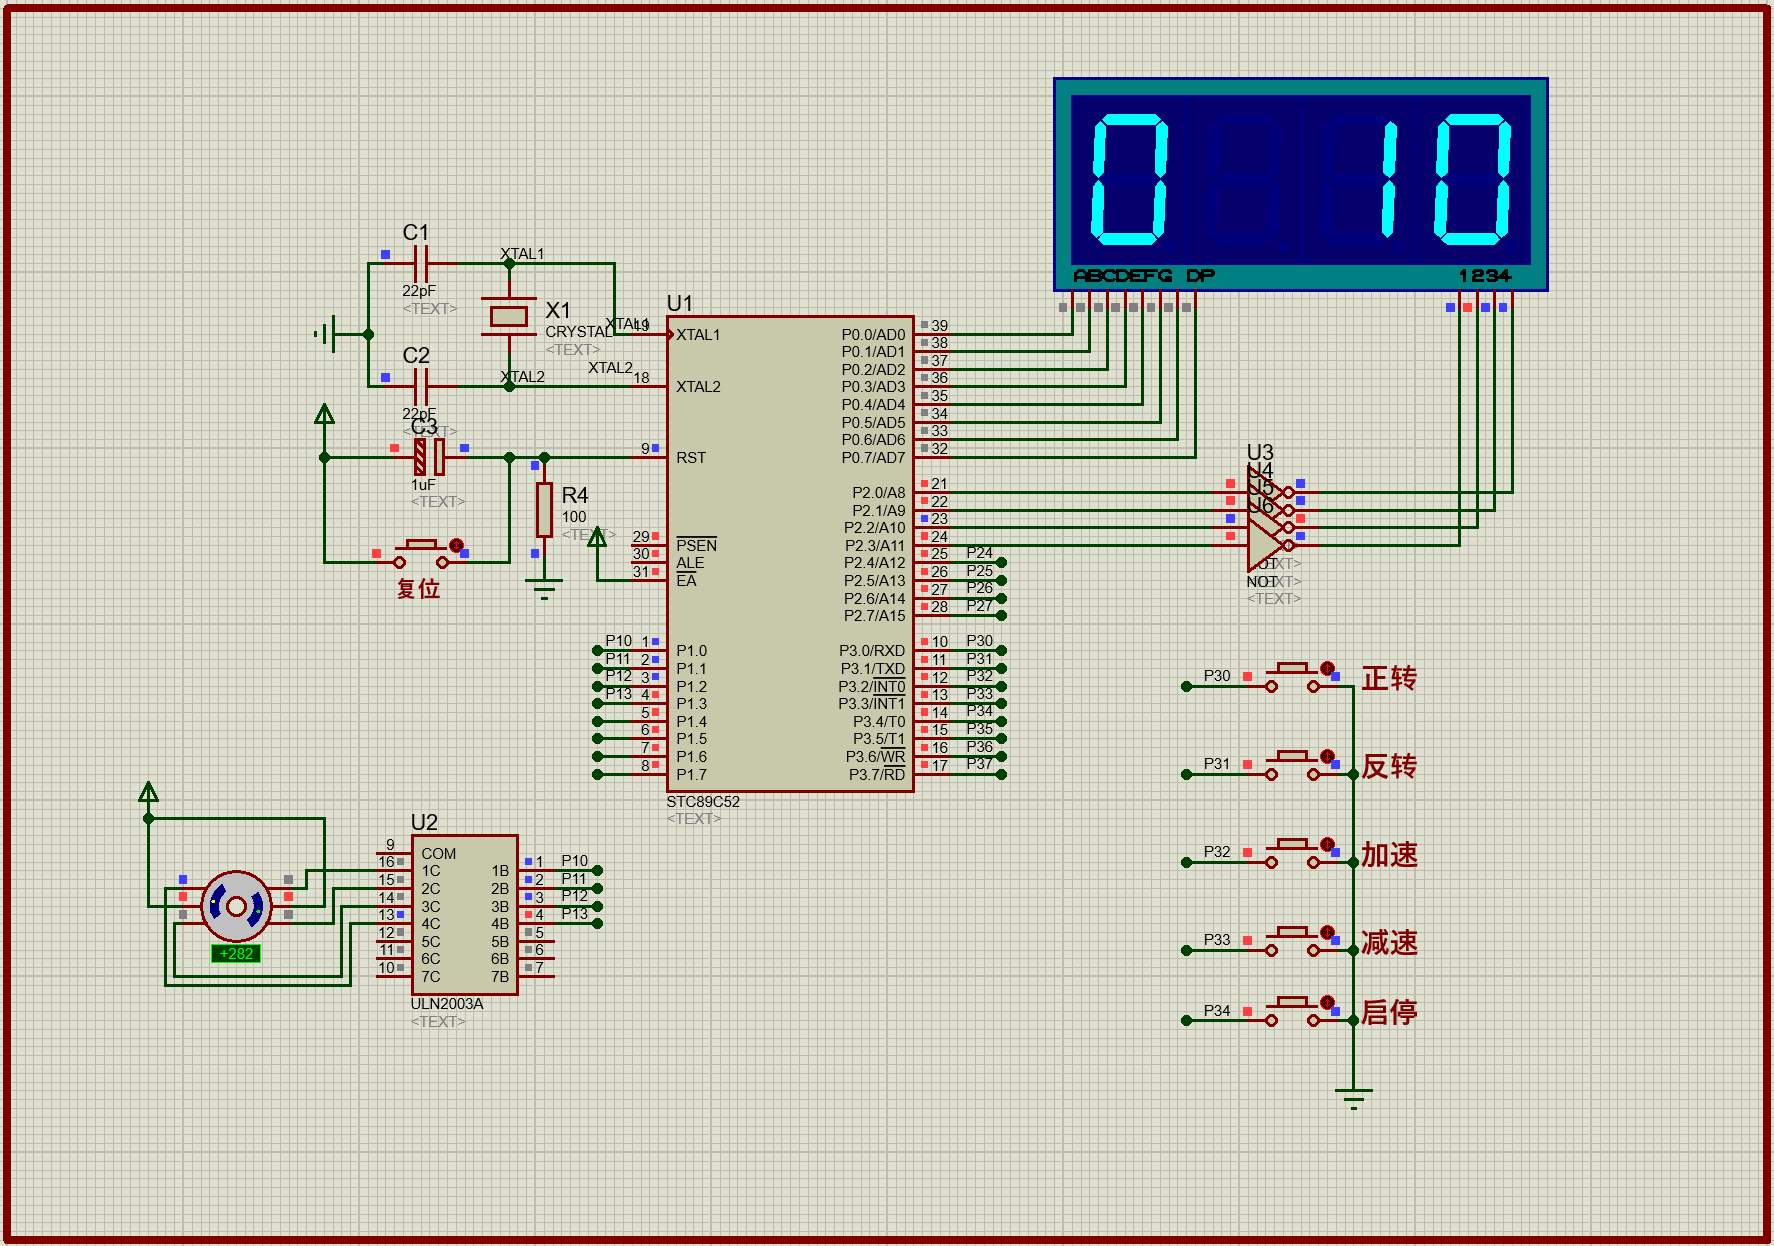The width and height of the screenshot is (1774, 1246).
Task: Click the P34 net label near 启停 button
Action: 1217,1010
